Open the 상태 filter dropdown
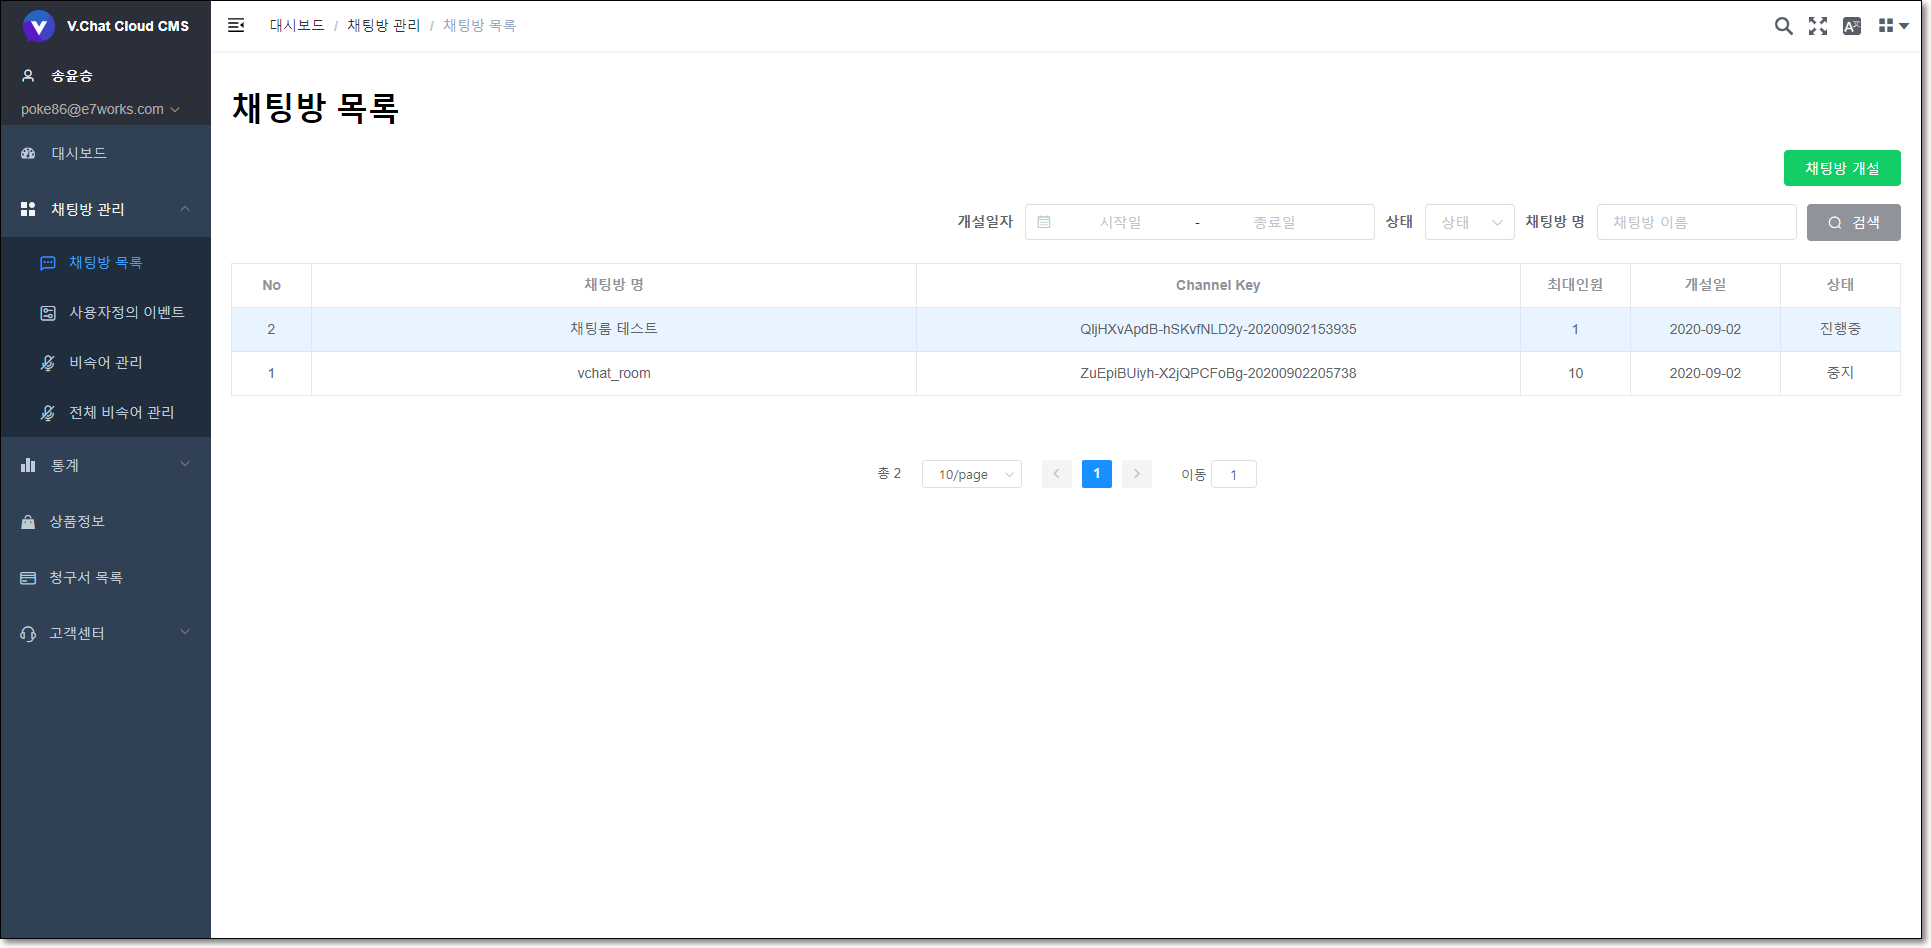The width and height of the screenshot is (1931, 948). click(x=1470, y=222)
